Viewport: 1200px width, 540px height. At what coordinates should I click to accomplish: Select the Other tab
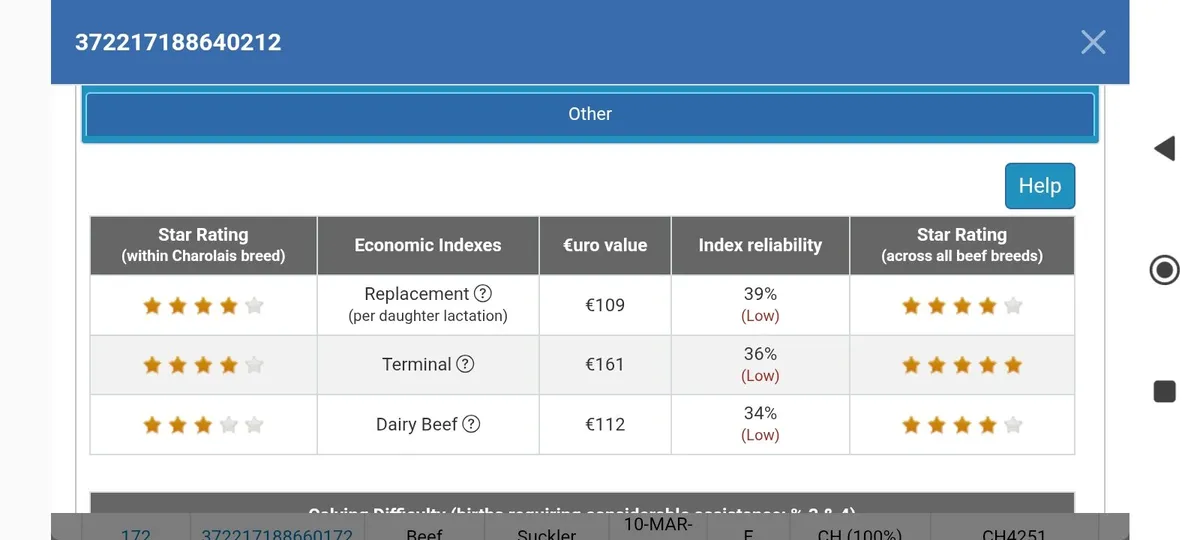point(590,114)
